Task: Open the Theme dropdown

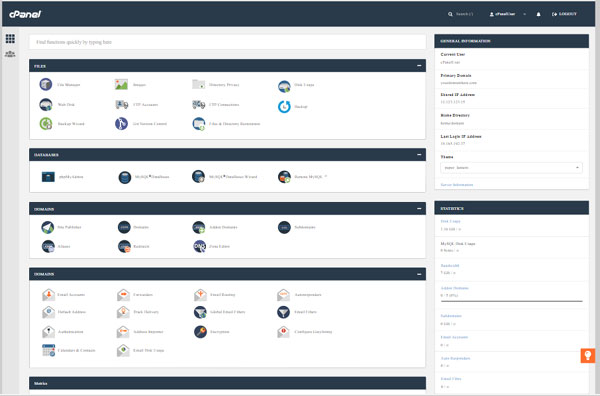Action: coord(511,168)
